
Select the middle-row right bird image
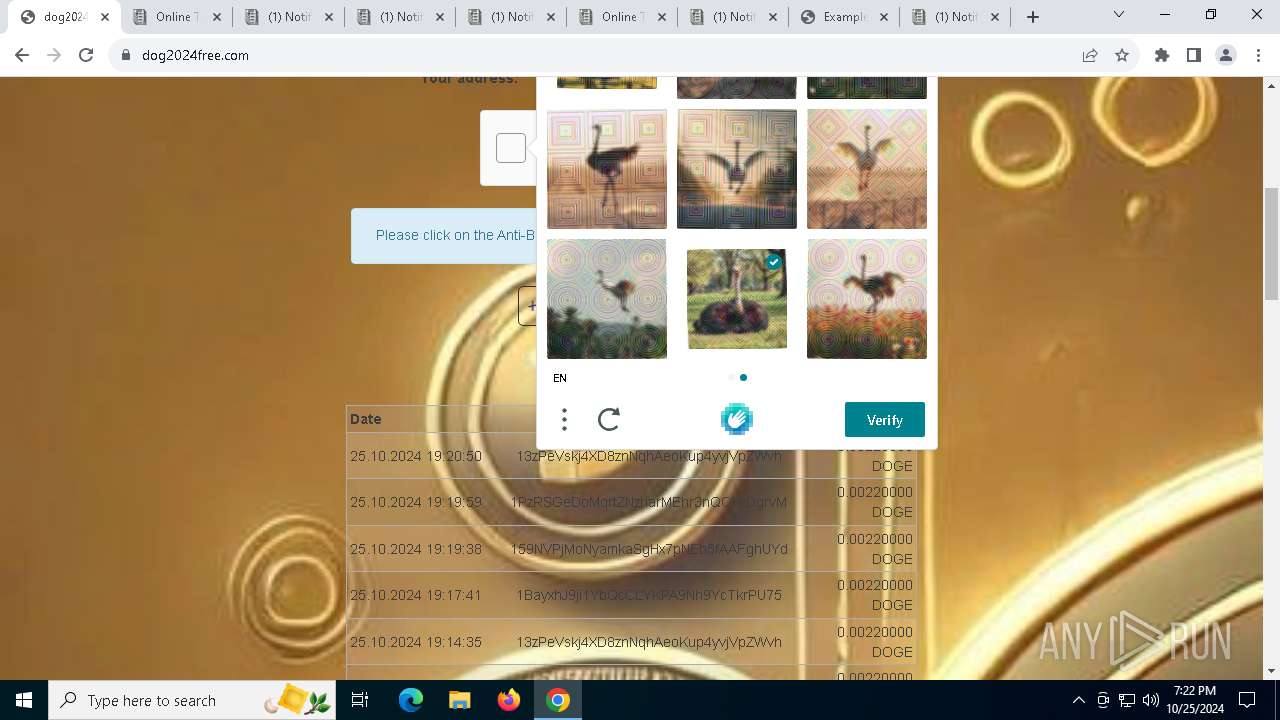point(867,169)
